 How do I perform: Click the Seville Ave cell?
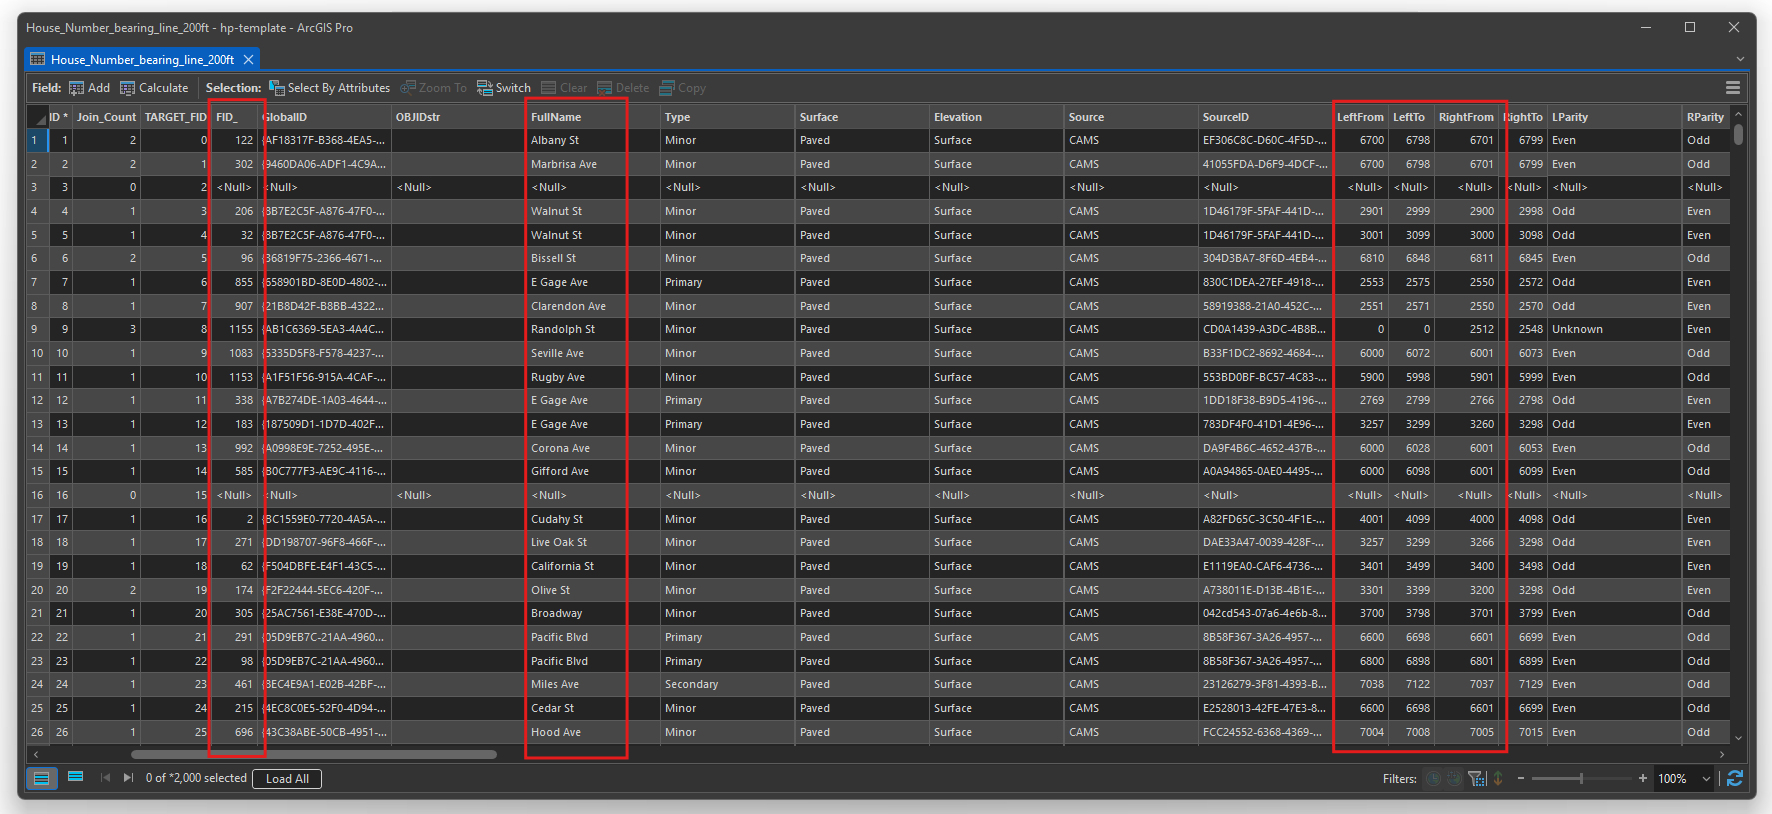tap(593, 353)
